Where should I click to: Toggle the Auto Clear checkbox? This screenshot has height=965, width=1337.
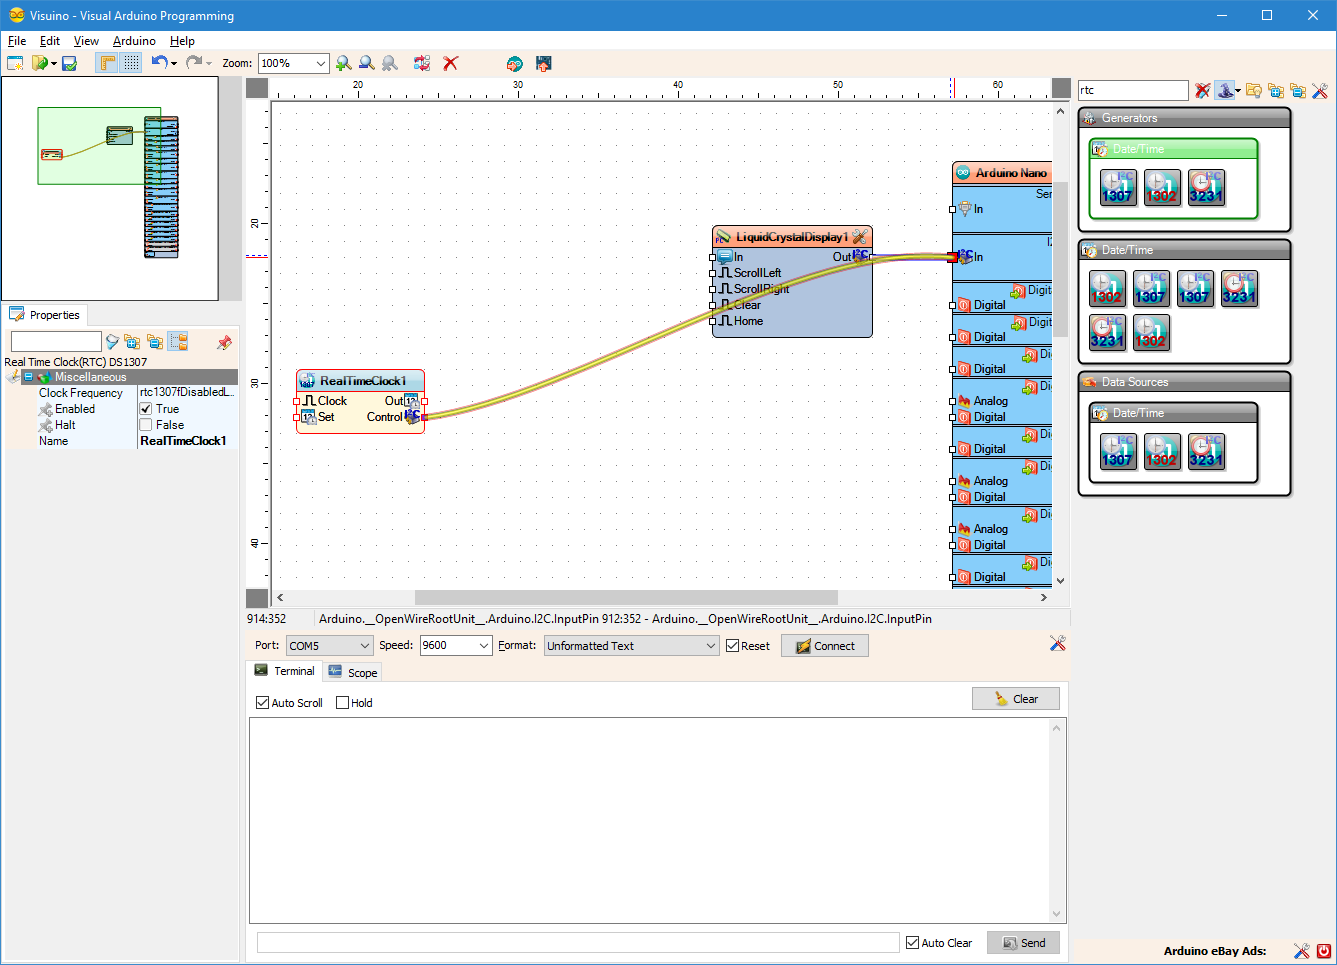913,943
